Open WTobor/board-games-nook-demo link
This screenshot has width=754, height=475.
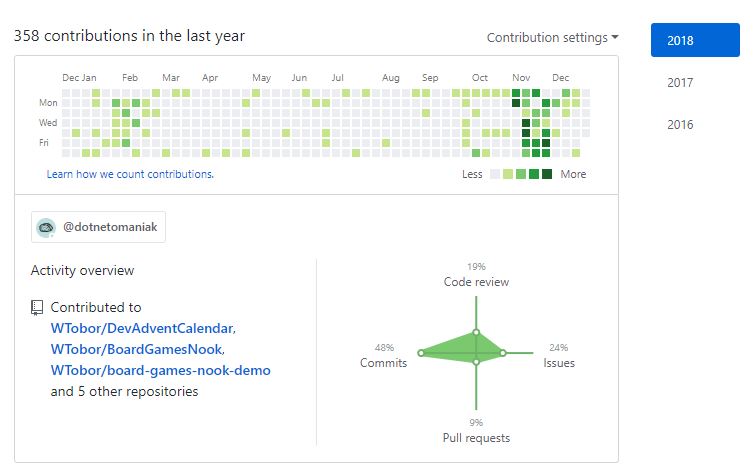tap(160, 370)
